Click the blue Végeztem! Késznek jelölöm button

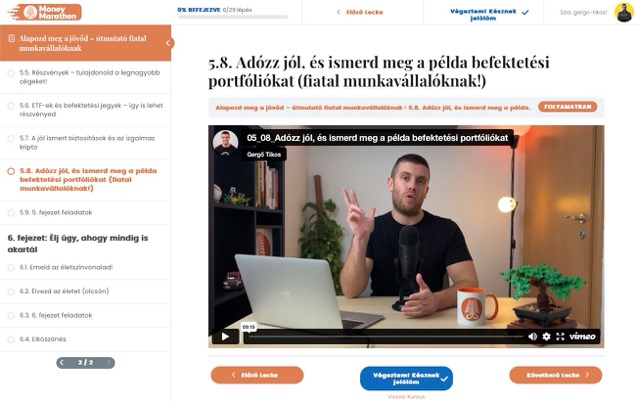[x=406, y=378]
